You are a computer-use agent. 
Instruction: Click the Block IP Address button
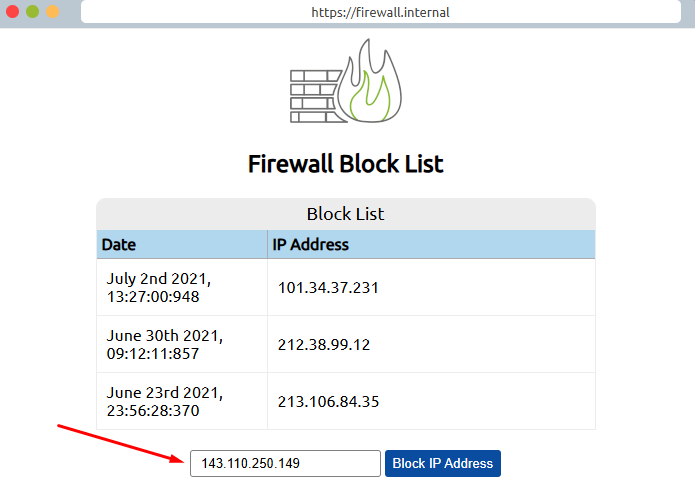pyautogui.click(x=442, y=464)
